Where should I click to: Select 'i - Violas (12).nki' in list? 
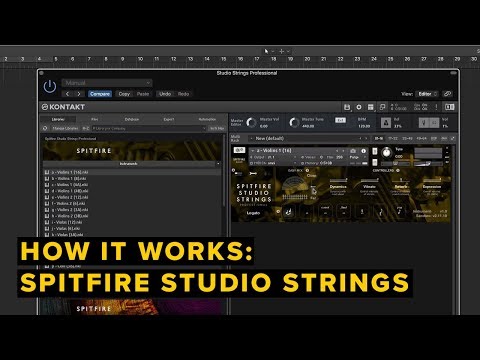click(132, 222)
